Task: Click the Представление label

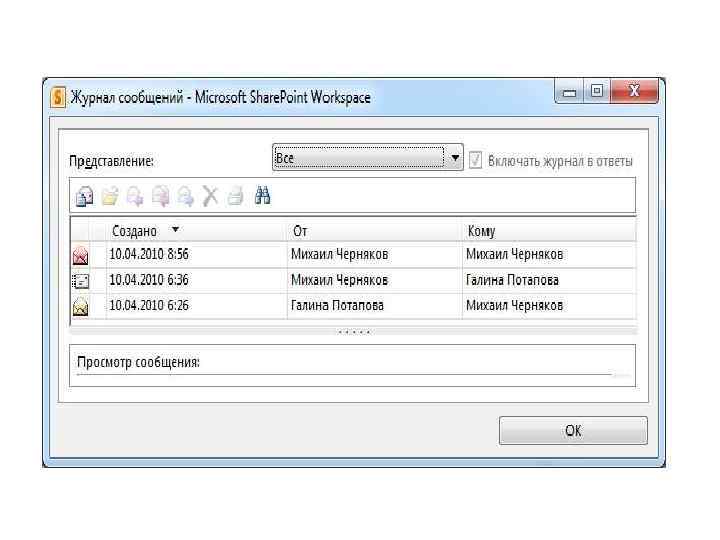Action: pyautogui.click(x=111, y=161)
